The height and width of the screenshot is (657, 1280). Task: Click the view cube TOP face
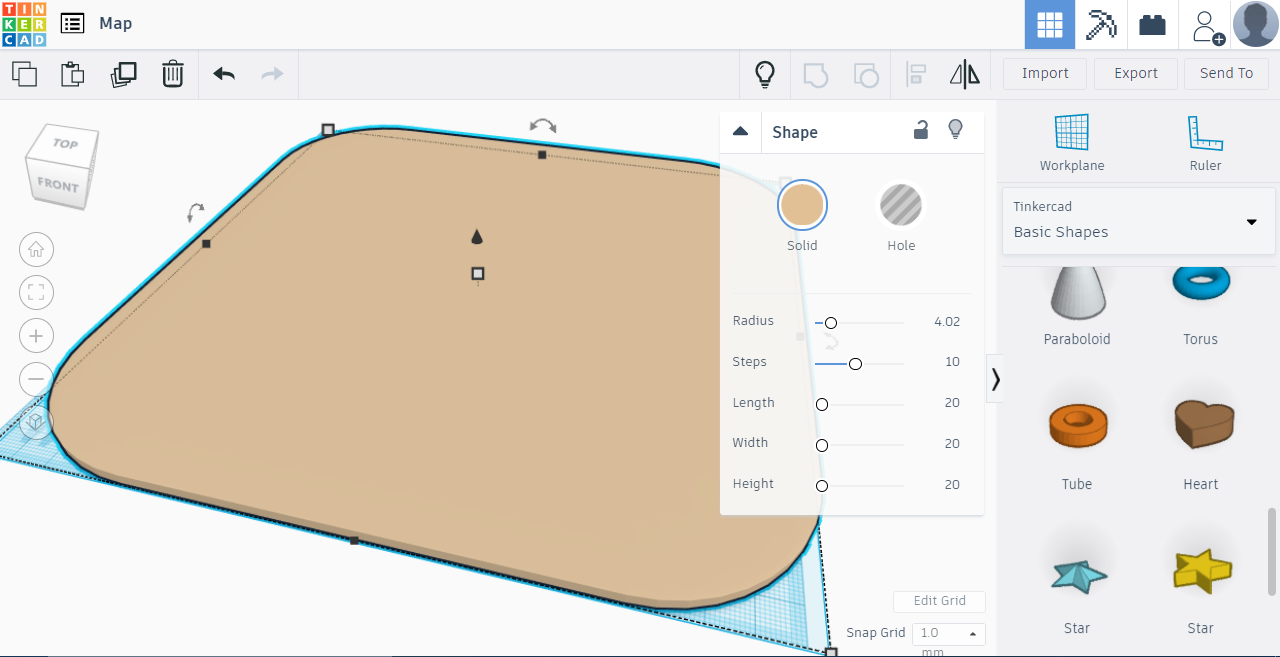pos(65,144)
